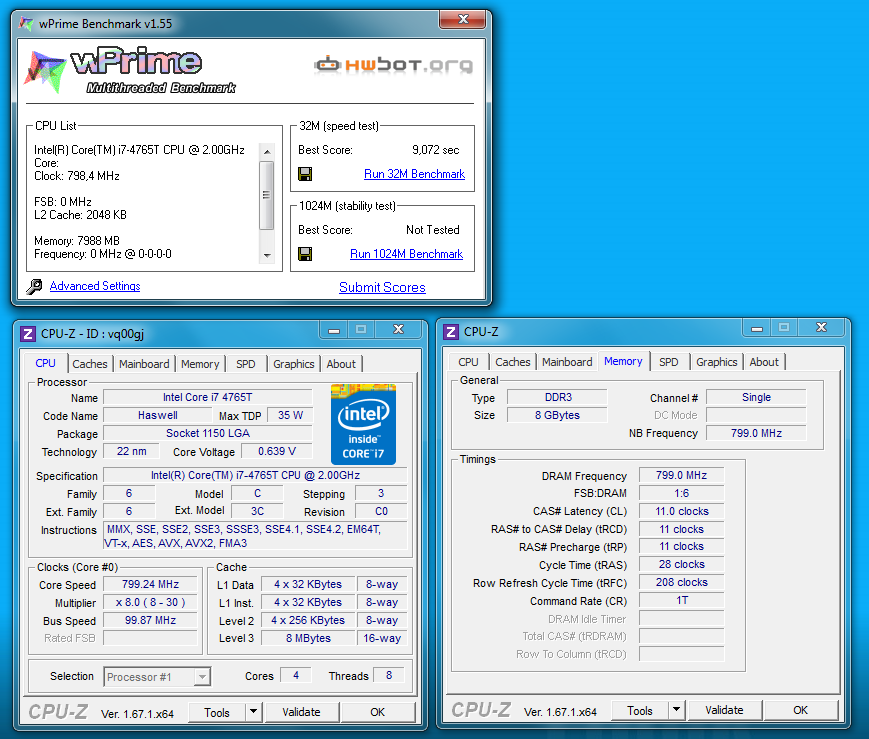The width and height of the screenshot is (869, 739).
Task: Click Validate in right CPU-Z window
Action: [x=724, y=710]
